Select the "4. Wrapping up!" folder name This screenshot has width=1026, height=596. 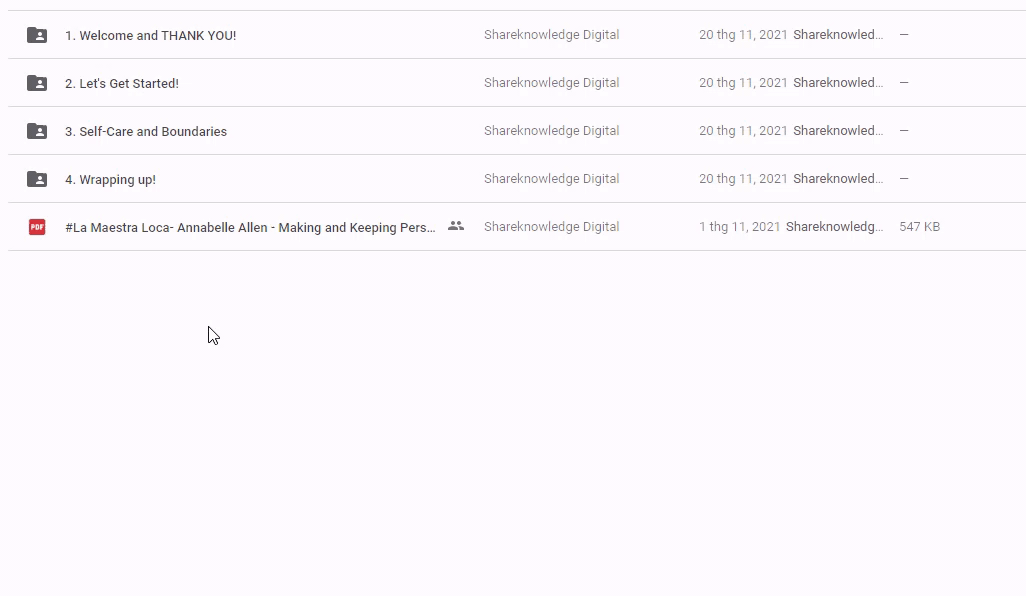pyautogui.click(x=110, y=179)
